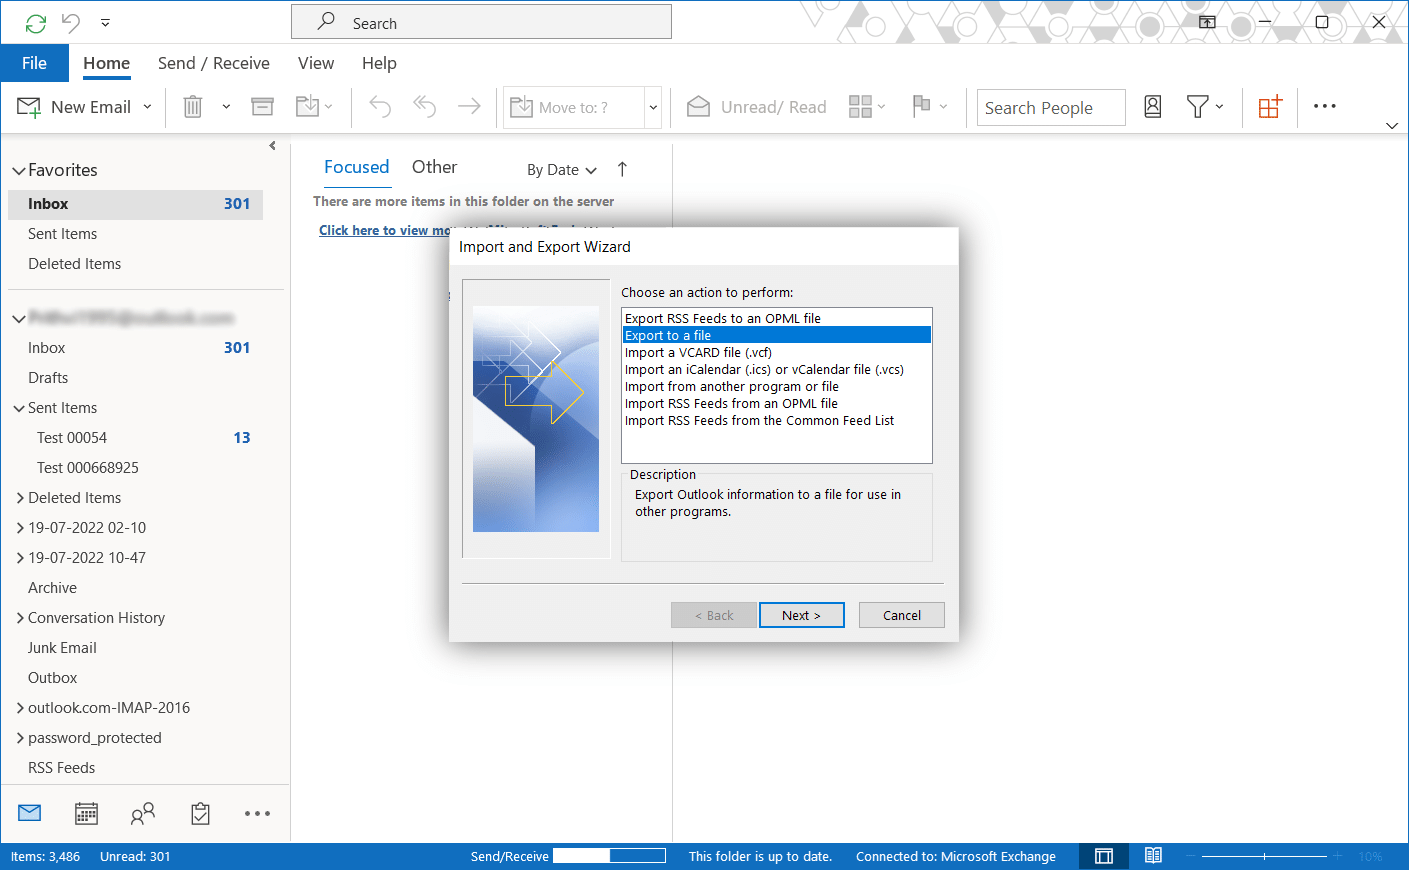Click the Move to: ? quick step
Viewport: 1409px width, 870px height.
(x=573, y=107)
